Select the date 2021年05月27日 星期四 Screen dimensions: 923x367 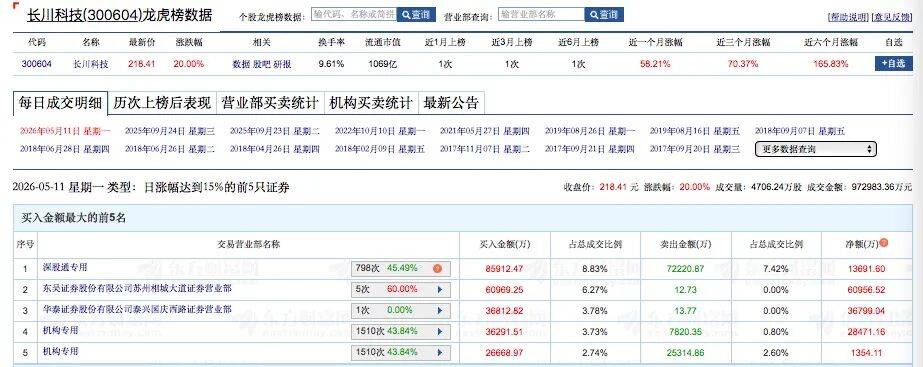[x=485, y=131]
